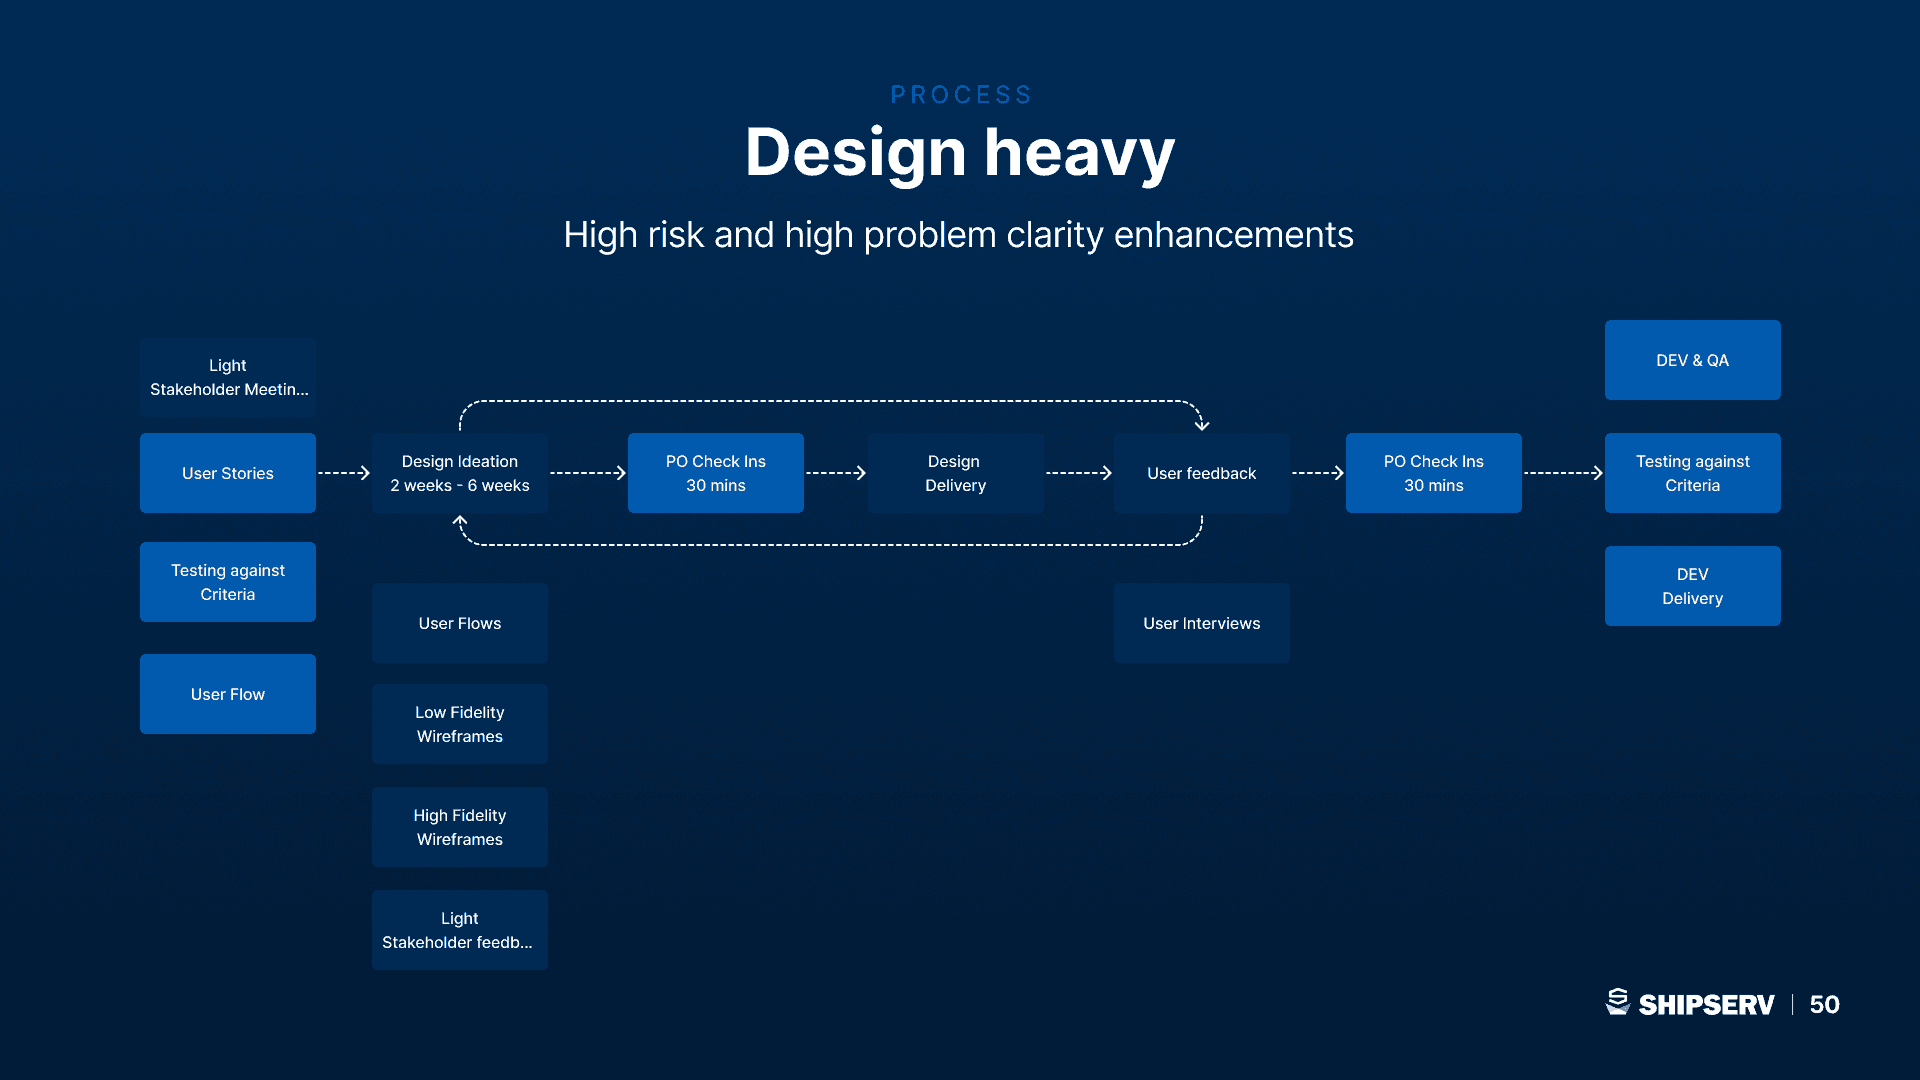
Task: Click the Light Stakeholder feedback box
Action: (x=460, y=930)
